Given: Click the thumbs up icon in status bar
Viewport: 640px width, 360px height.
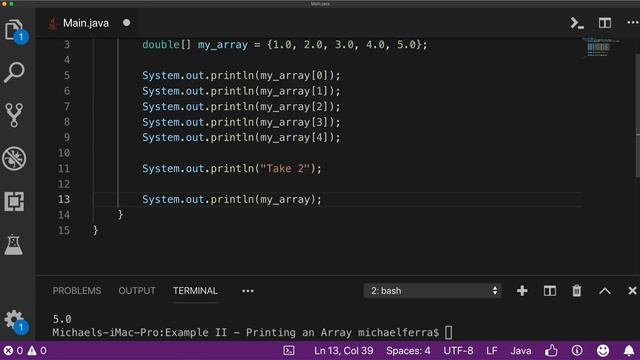Looking at the screenshot, I should [551, 350].
